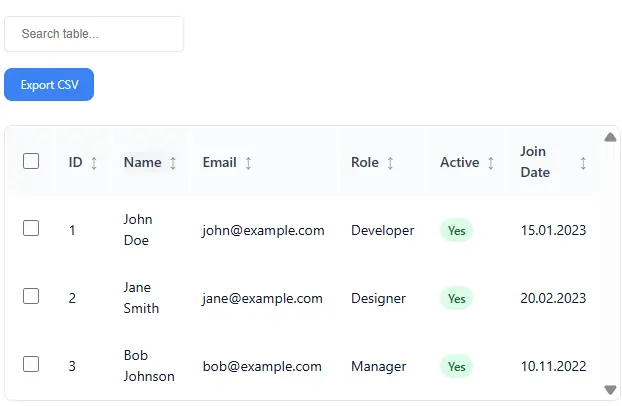Click the Name column header
The image size is (622, 406).
142,162
